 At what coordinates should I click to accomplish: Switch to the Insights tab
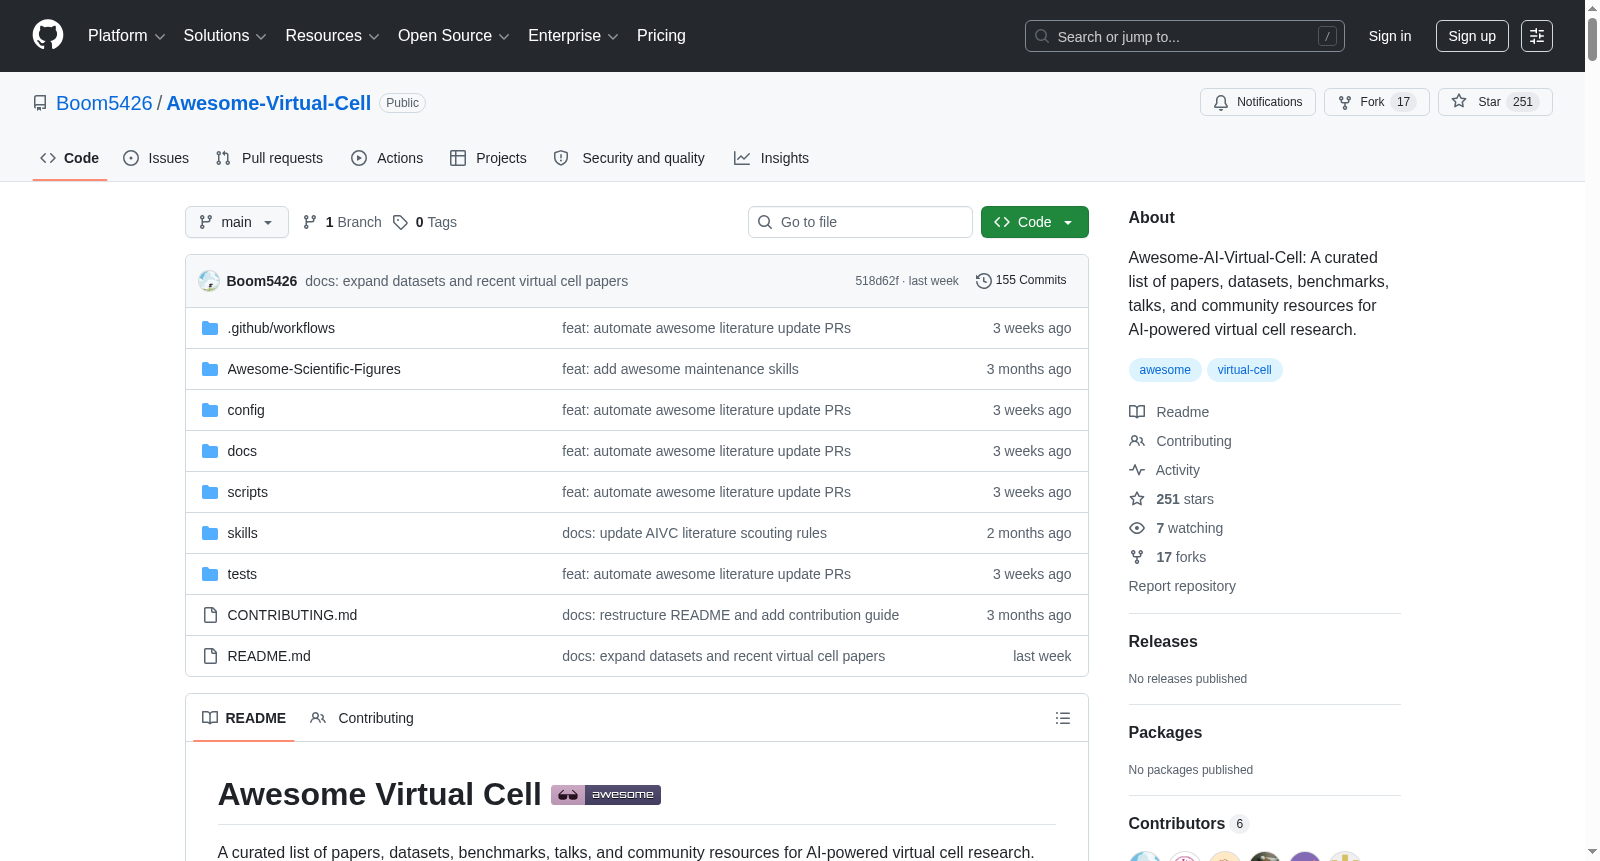[x=771, y=158]
